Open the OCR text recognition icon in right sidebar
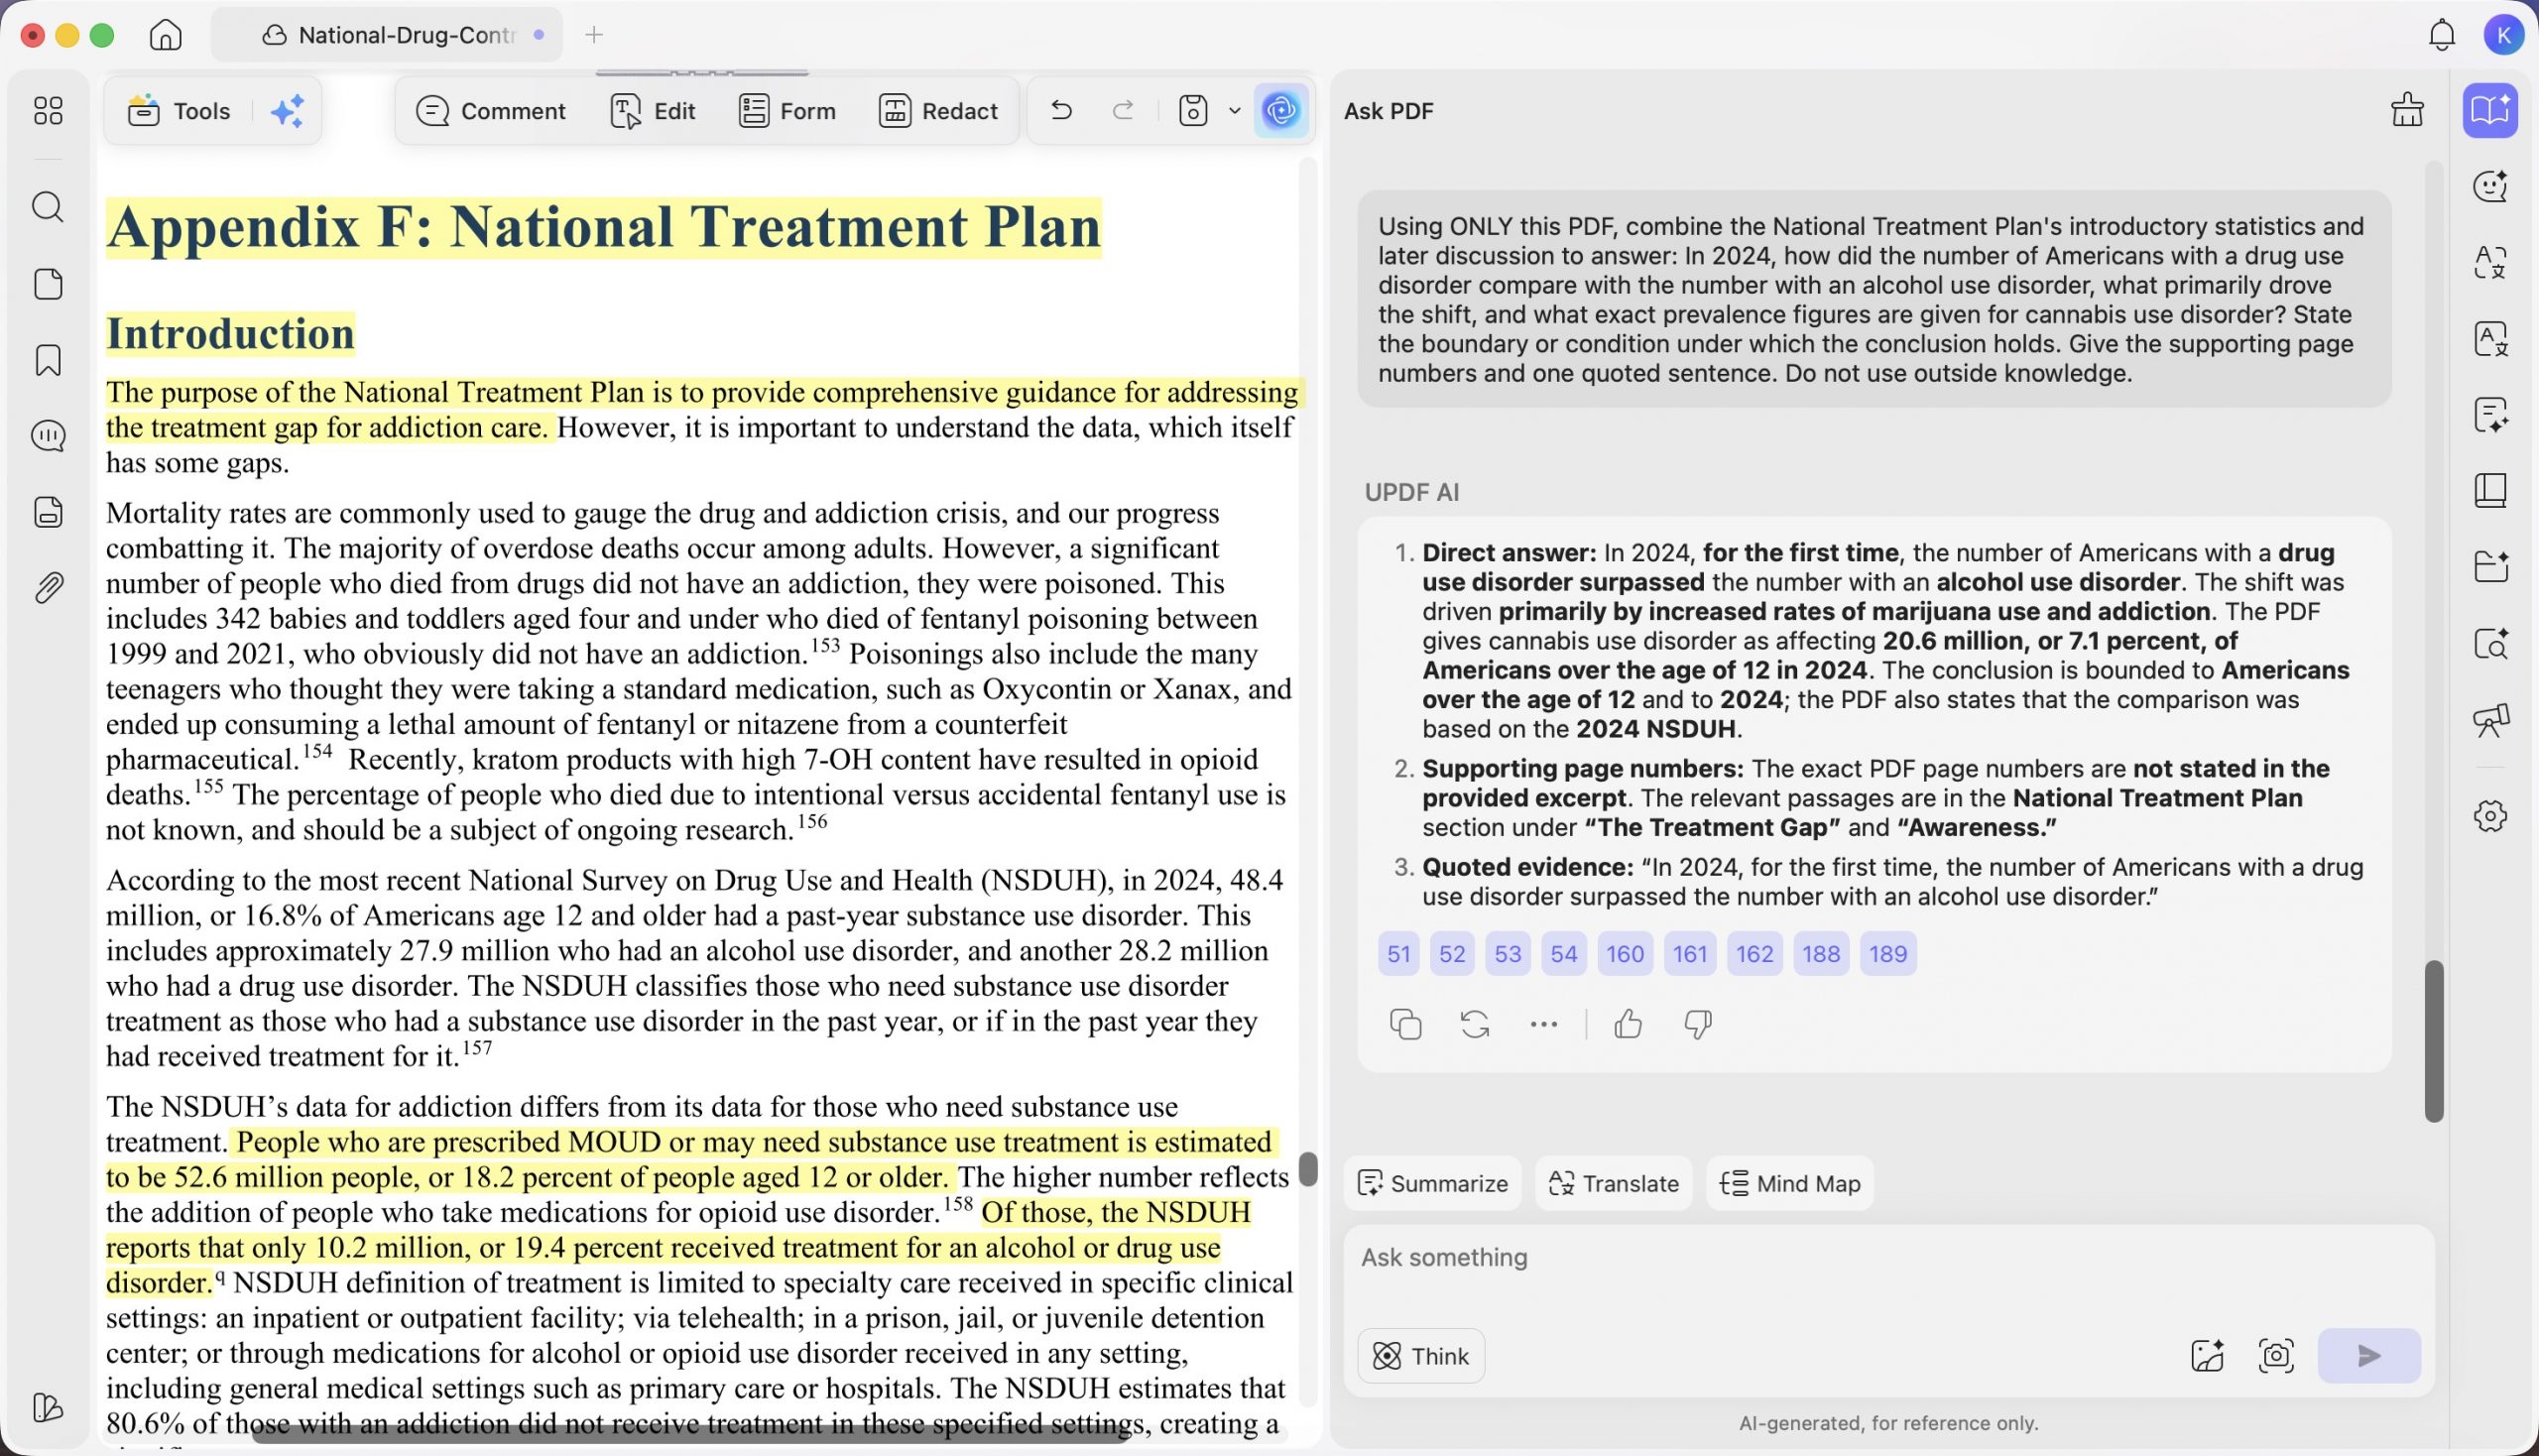Screen dimensions: 2539x1456 pyautogui.click(x=2490, y=338)
